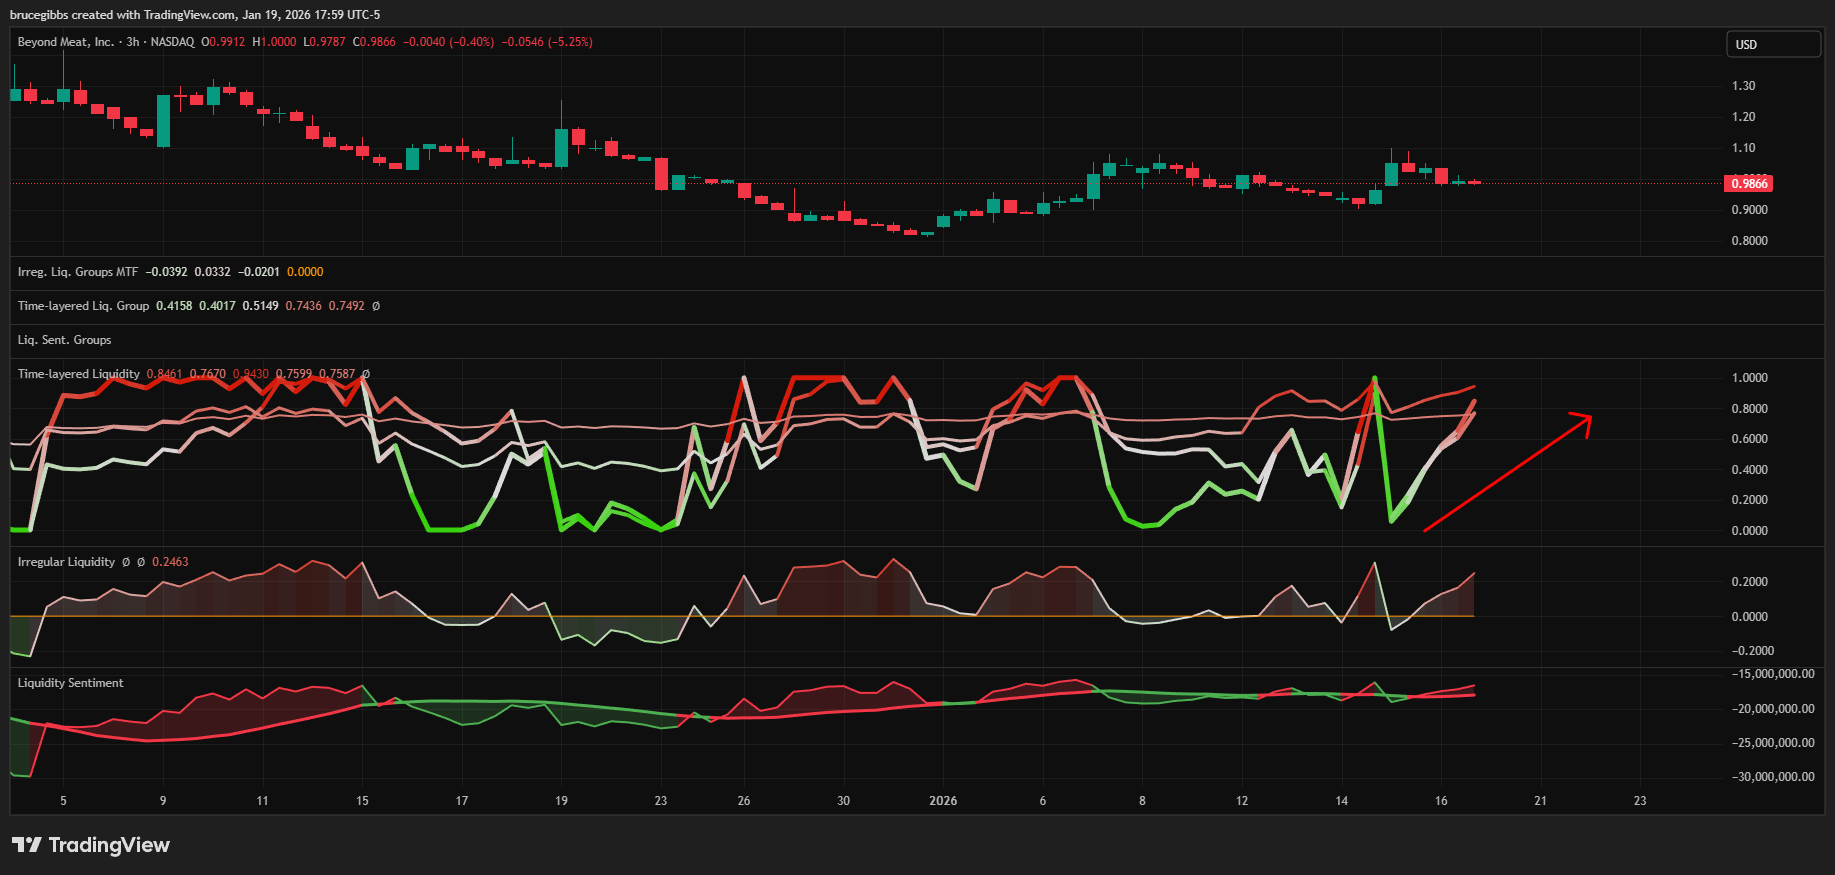The height and width of the screenshot is (875, 1835).
Task: Select the Liquidity Sentiment indicator legend
Action: coord(70,683)
